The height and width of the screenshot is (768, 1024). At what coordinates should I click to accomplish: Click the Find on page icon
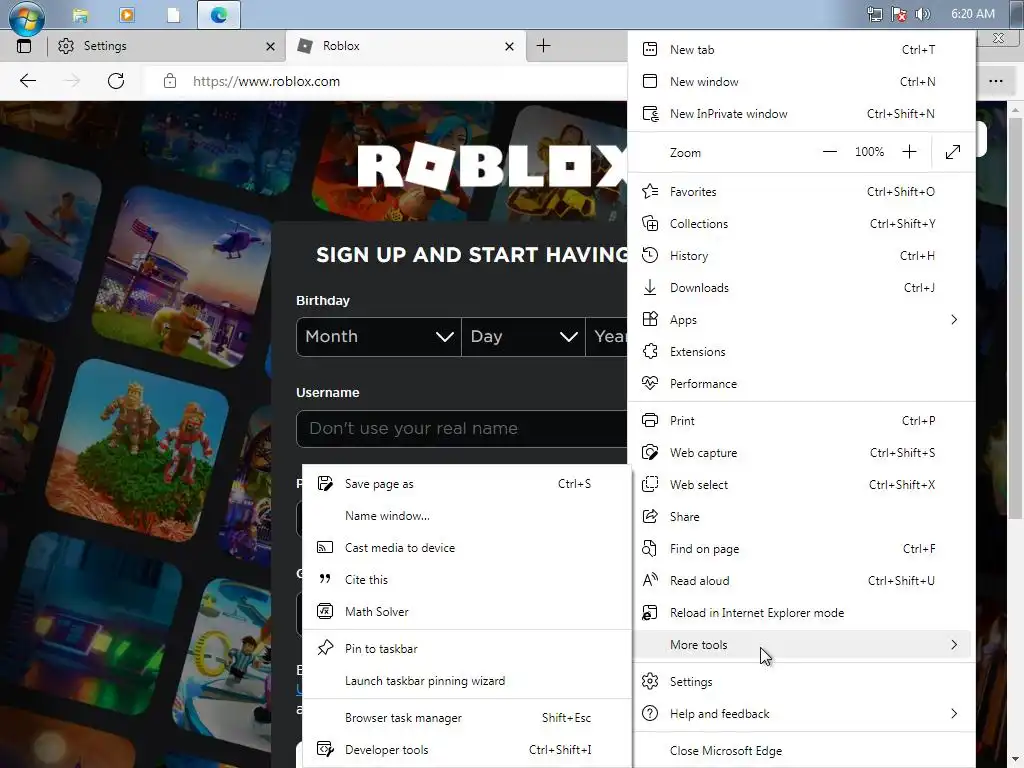tap(650, 549)
